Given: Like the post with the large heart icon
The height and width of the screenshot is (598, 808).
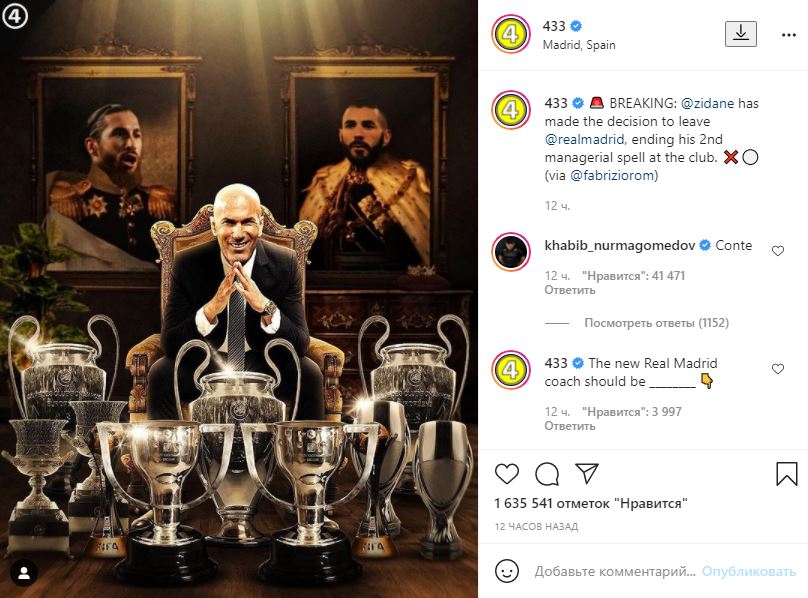Looking at the screenshot, I should click(x=507, y=474).
